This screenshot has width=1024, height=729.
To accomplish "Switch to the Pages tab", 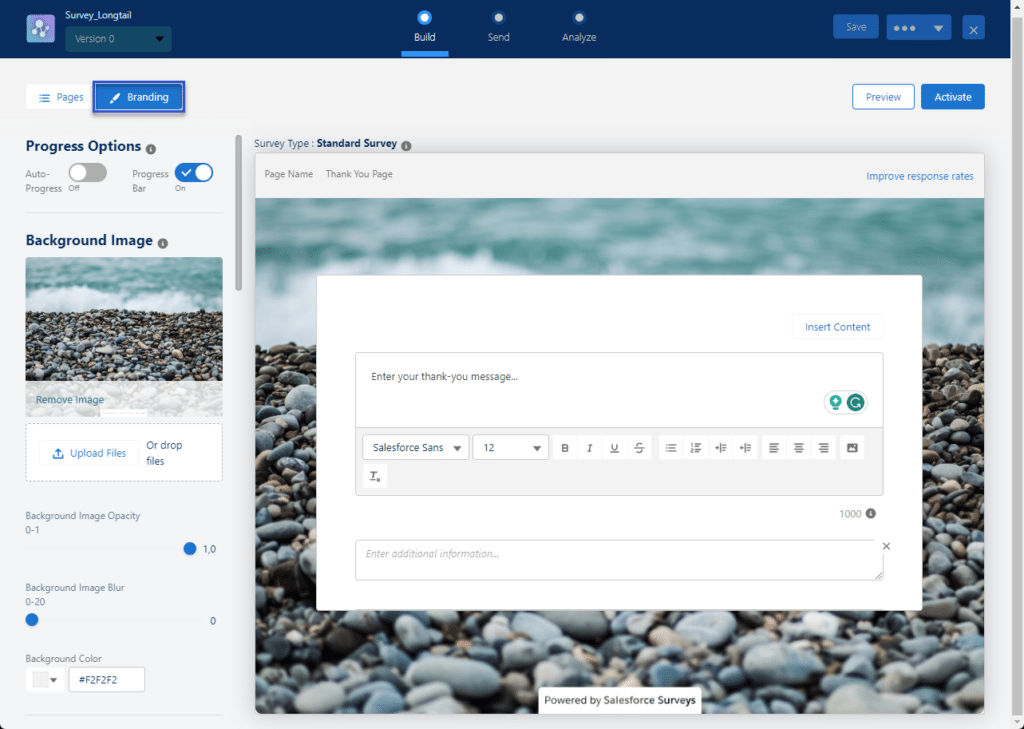I will tap(60, 97).
